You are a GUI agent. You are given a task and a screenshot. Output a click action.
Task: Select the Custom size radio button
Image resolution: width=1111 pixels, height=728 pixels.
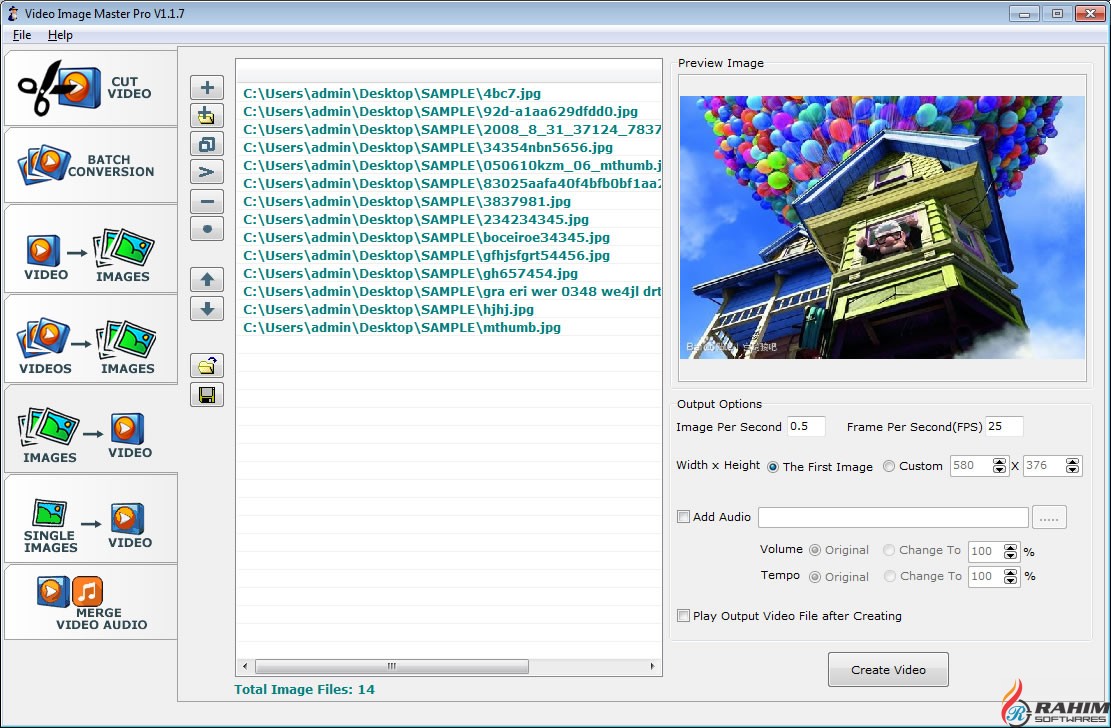pos(889,466)
